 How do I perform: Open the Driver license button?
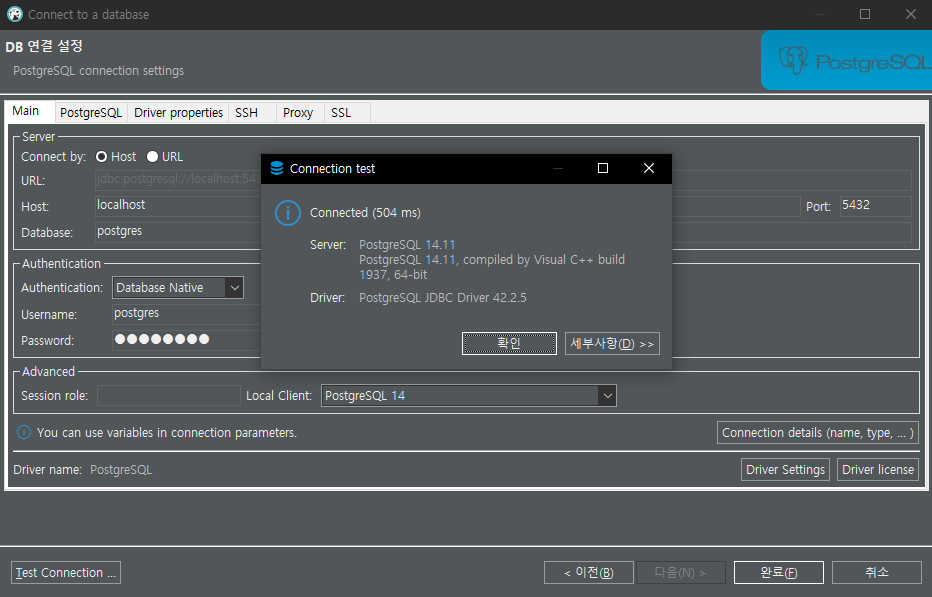pyautogui.click(x=878, y=470)
